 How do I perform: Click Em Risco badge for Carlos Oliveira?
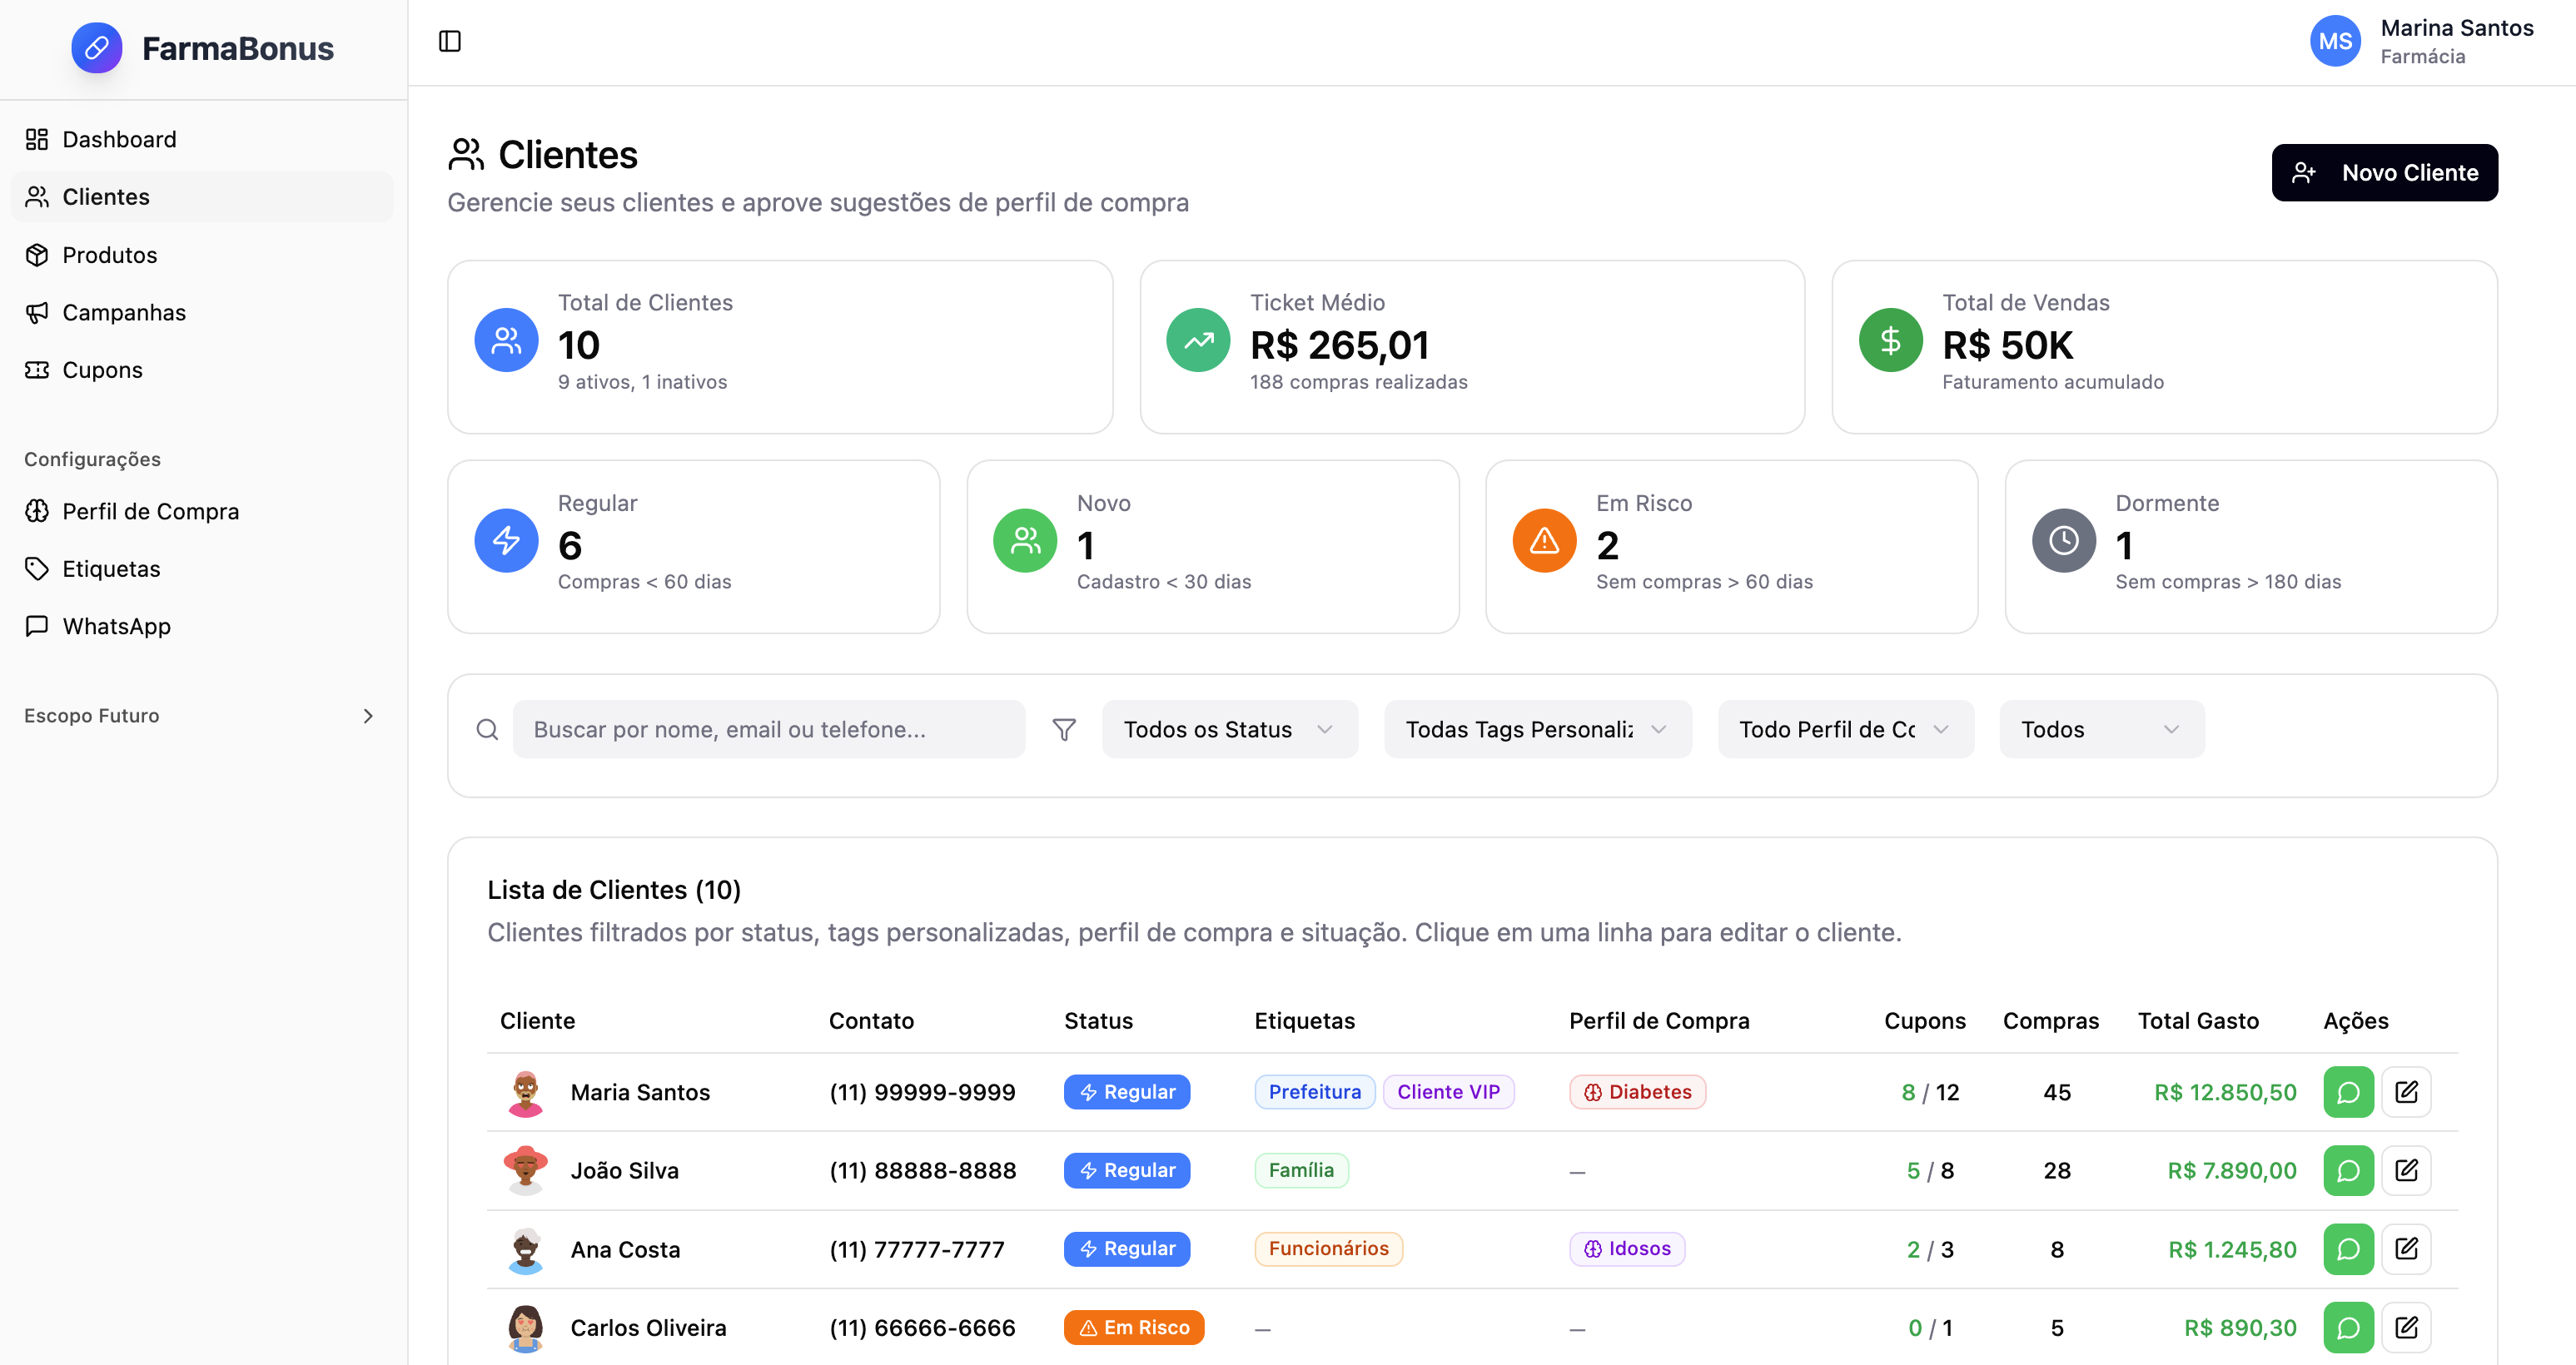tap(1133, 1328)
